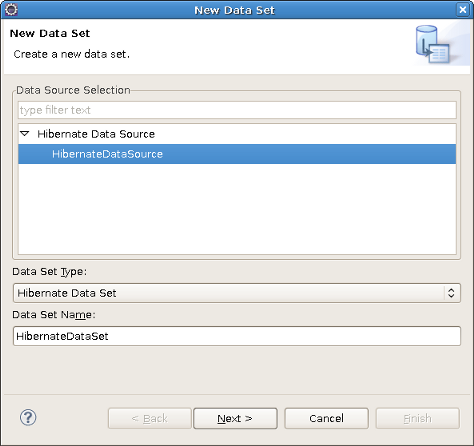Click the data set wizard banner icon

(432, 44)
